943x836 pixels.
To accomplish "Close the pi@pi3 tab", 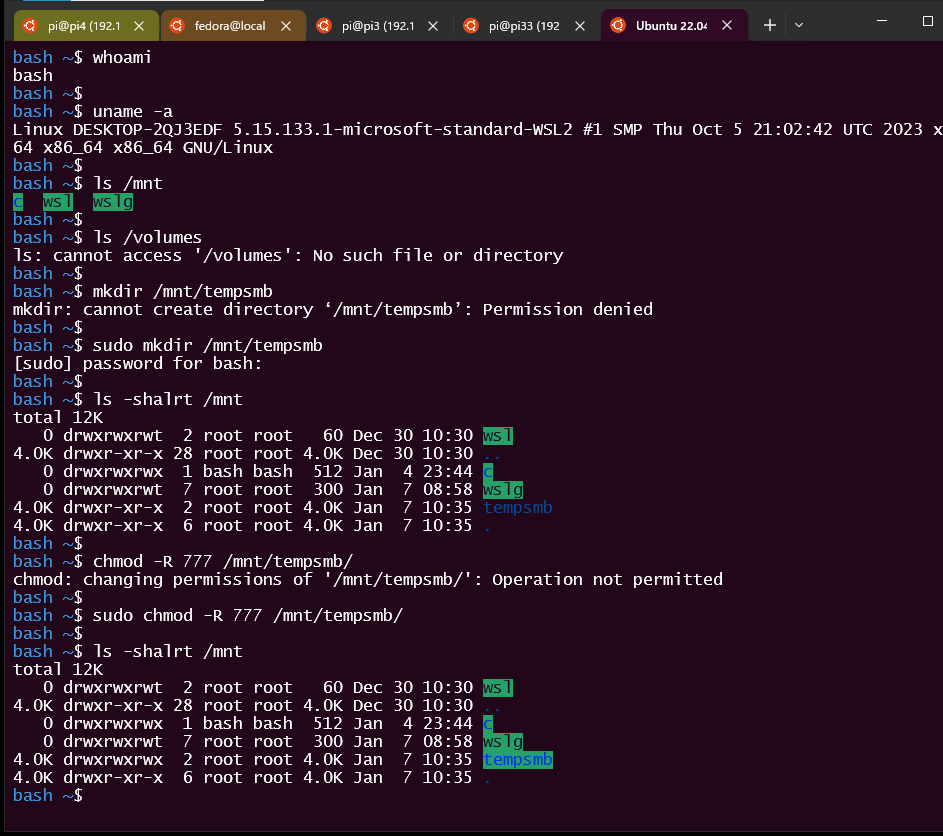I will coord(432,27).
